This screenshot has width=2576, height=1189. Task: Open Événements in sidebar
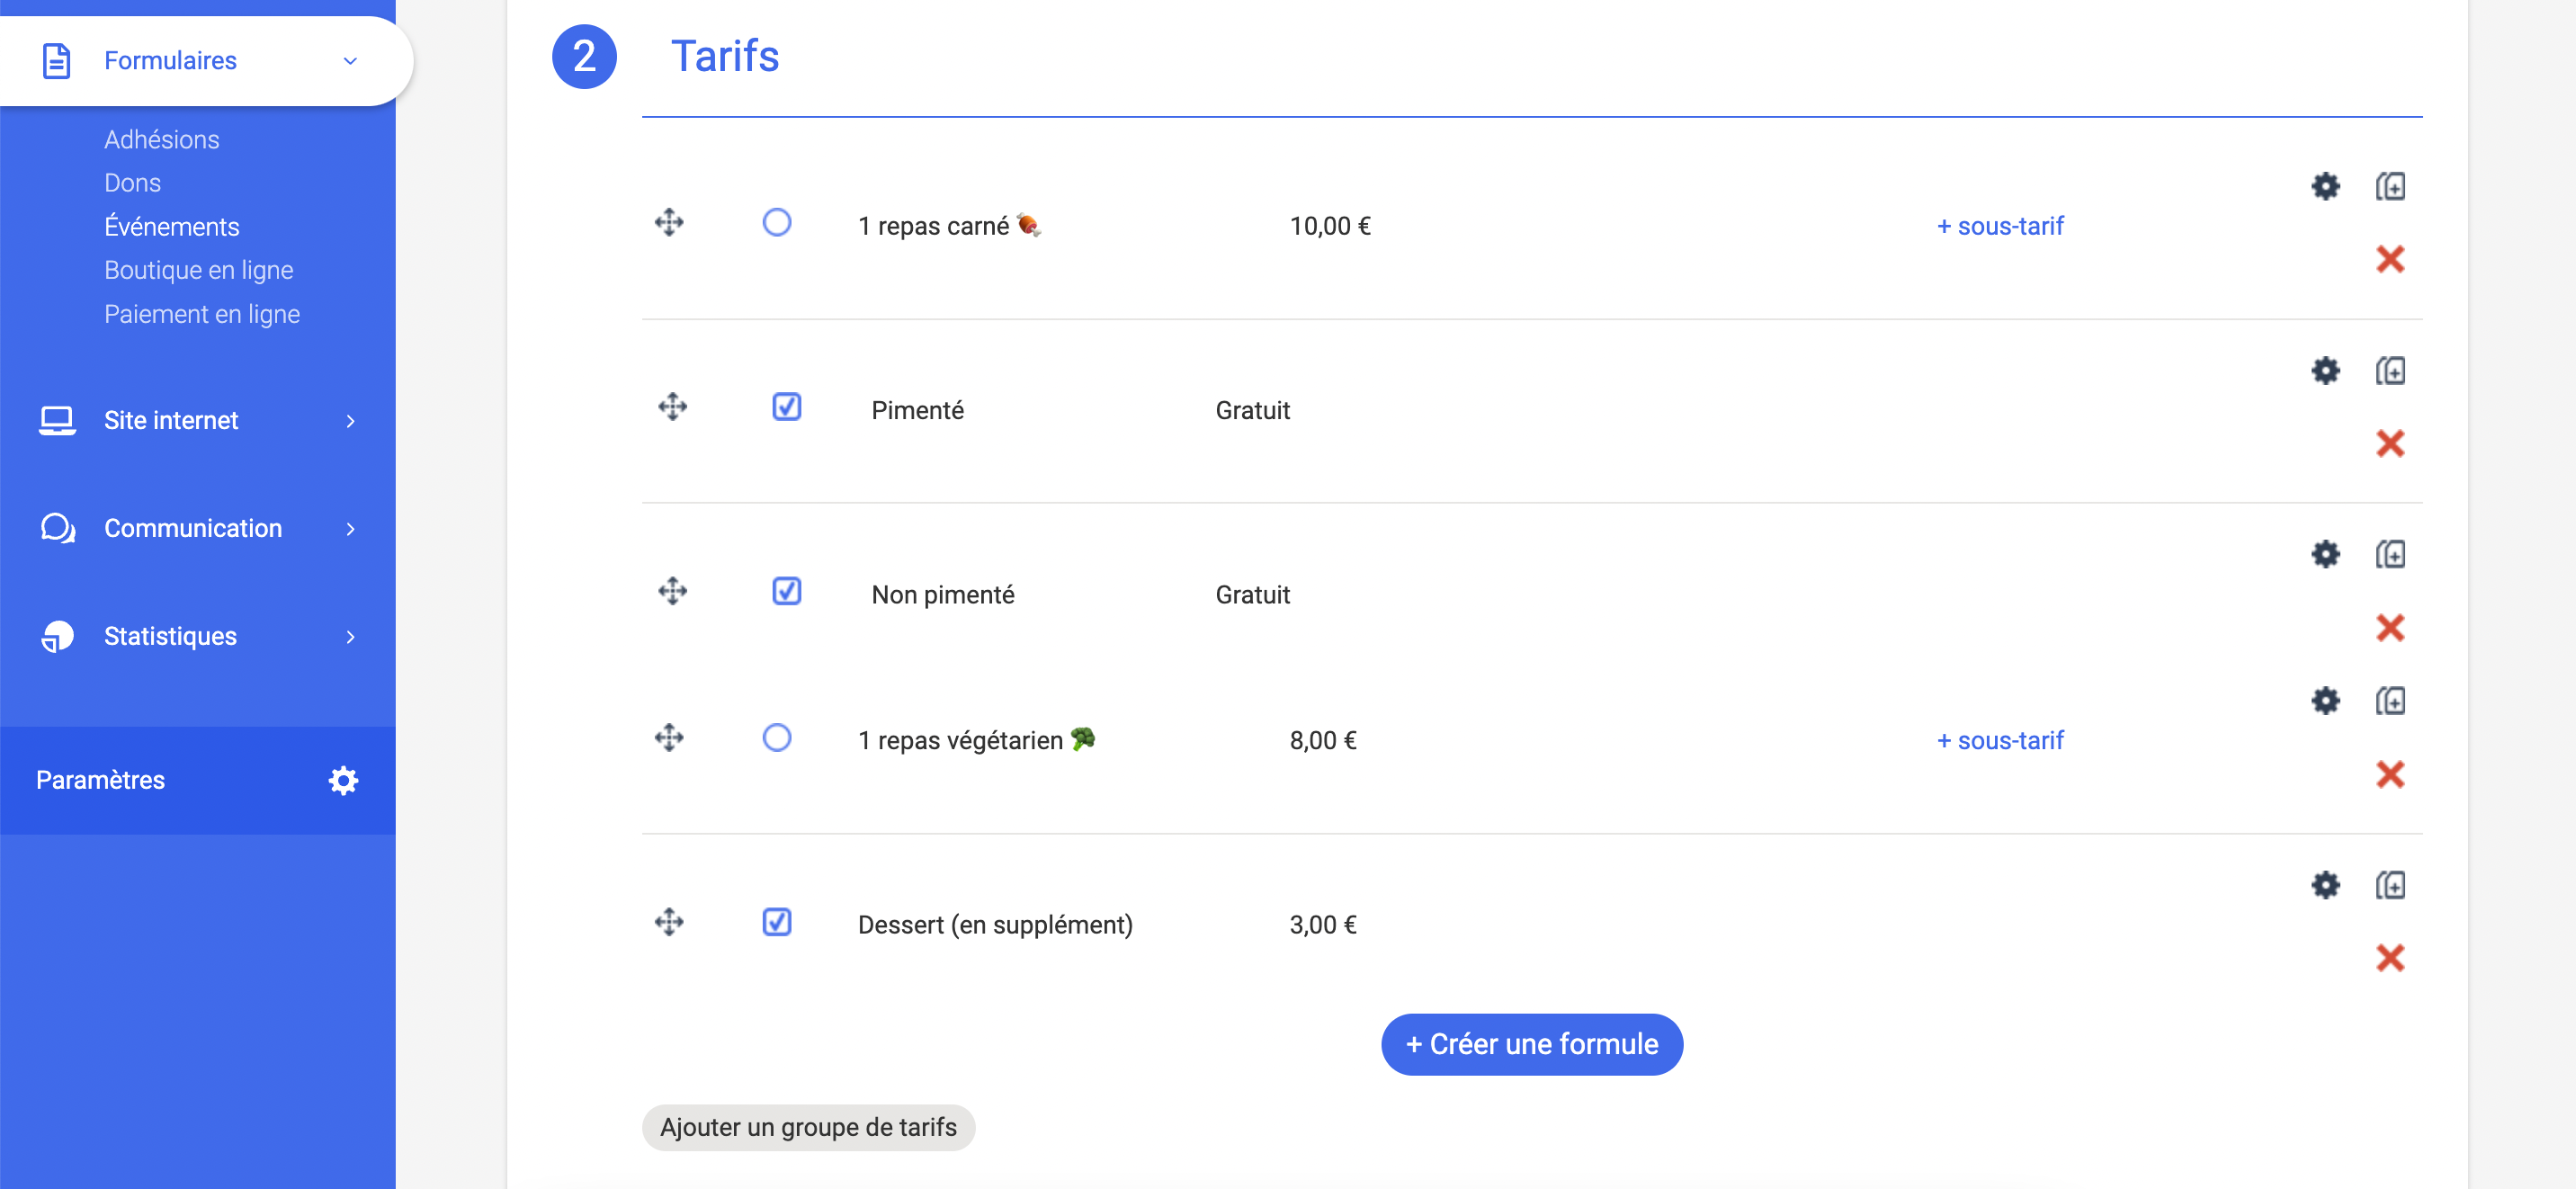(171, 226)
